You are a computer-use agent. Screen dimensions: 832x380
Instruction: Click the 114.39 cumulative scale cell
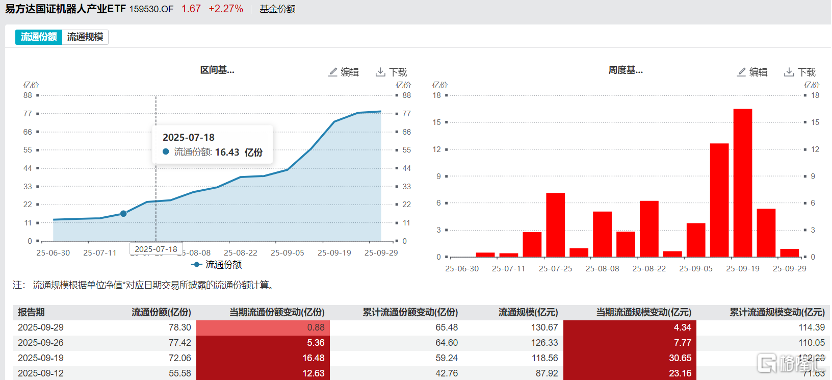[813, 327]
